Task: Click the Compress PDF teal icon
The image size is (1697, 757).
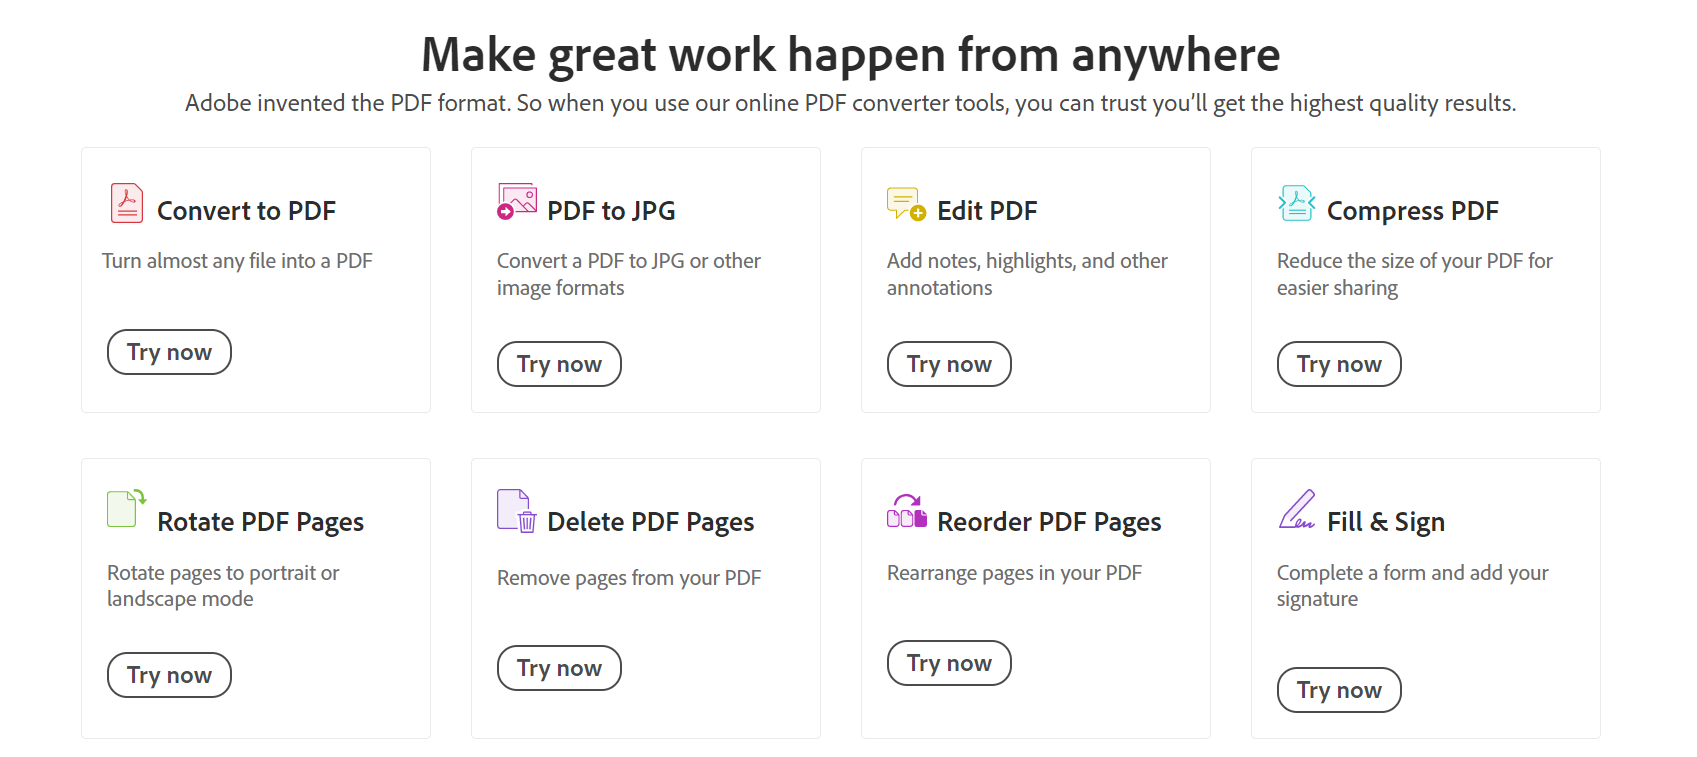Action: coord(1297,203)
